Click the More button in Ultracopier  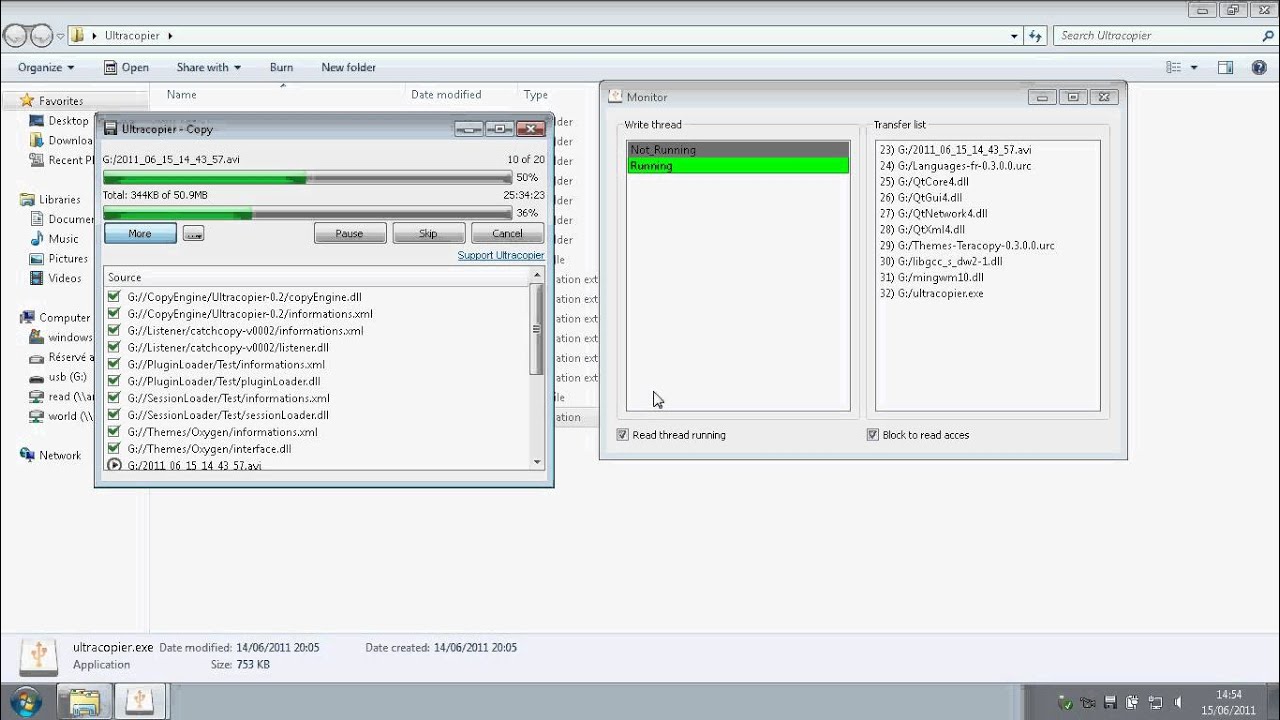[140, 234]
